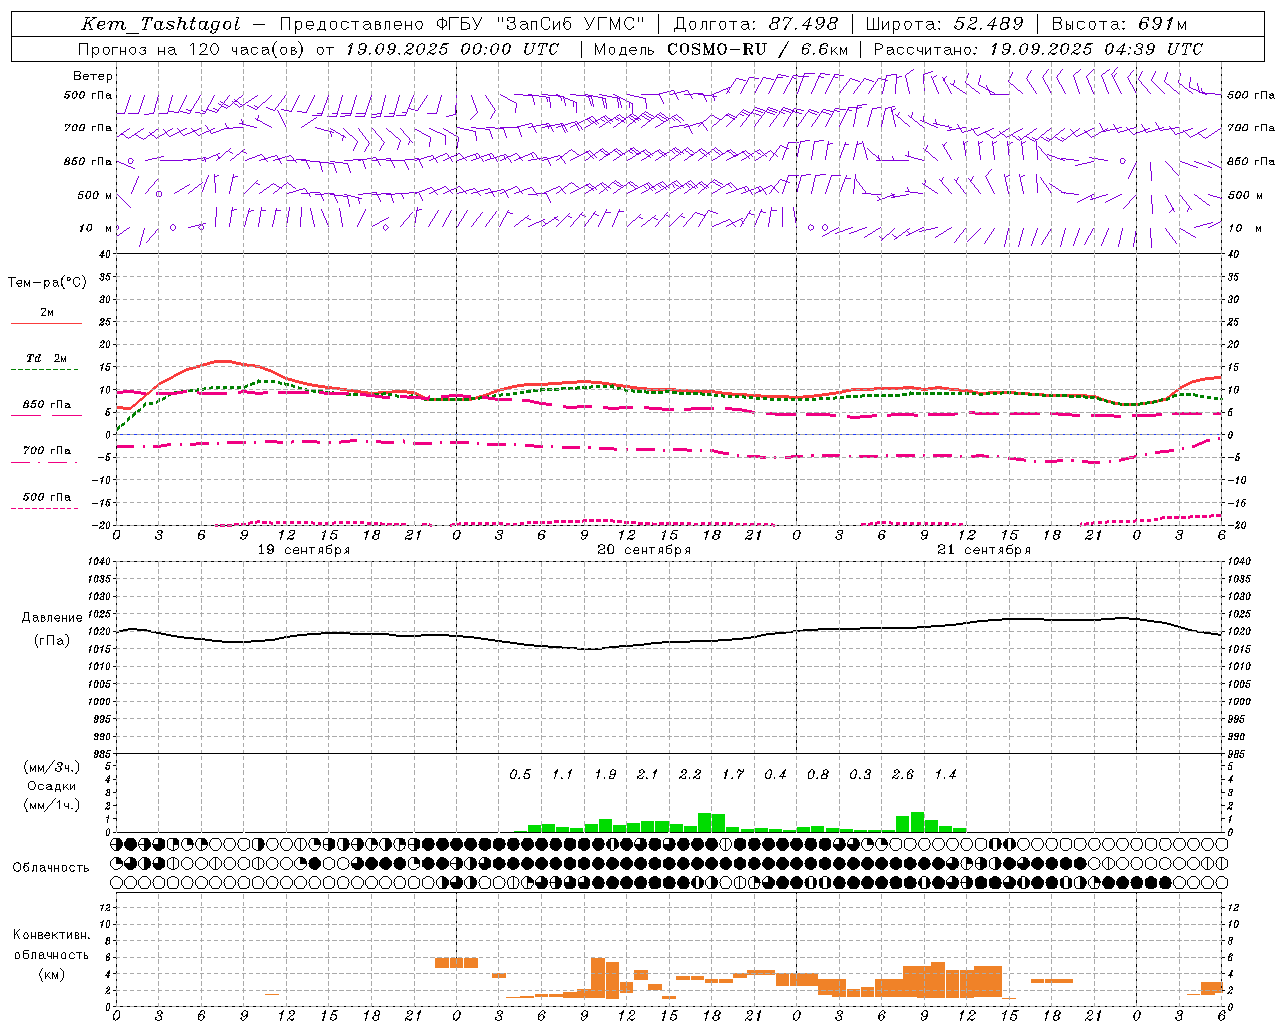Click the (мм/1ч.) precipitation unit label
1280x1024 pixels.
click(52, 805)
